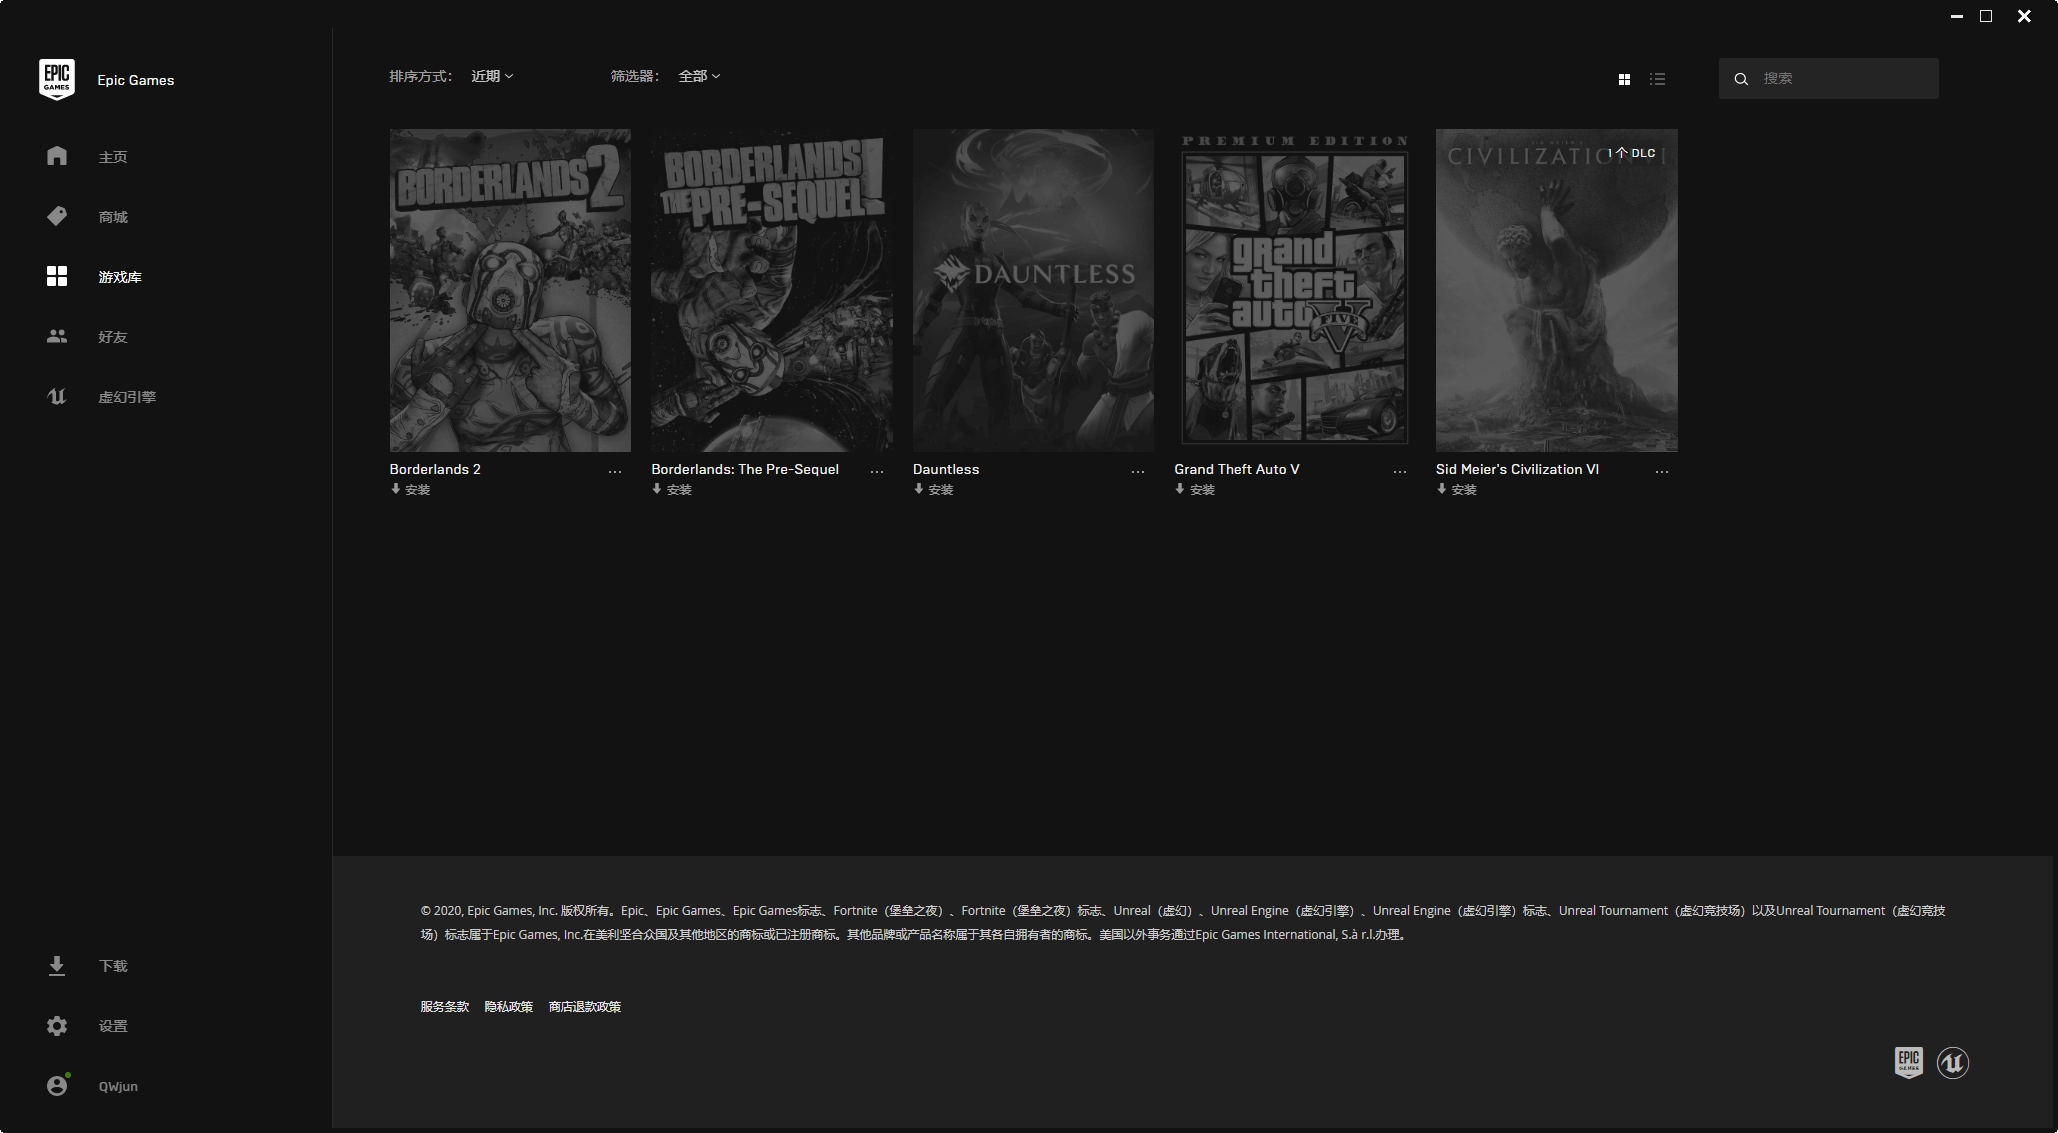The height and width of the screenshot is (1133, 2058).
Task: Click the footer Unreal Engine logo
Action: [1952, 1062]
